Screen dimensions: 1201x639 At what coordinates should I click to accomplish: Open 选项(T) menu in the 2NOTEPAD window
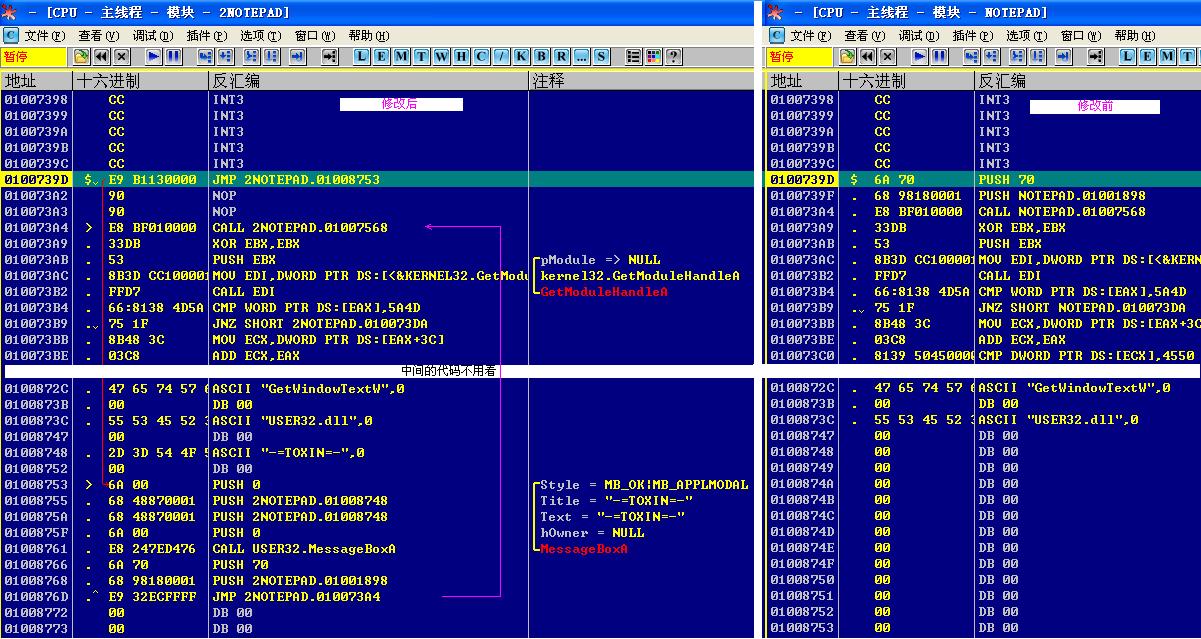click(x=261, y=35)
